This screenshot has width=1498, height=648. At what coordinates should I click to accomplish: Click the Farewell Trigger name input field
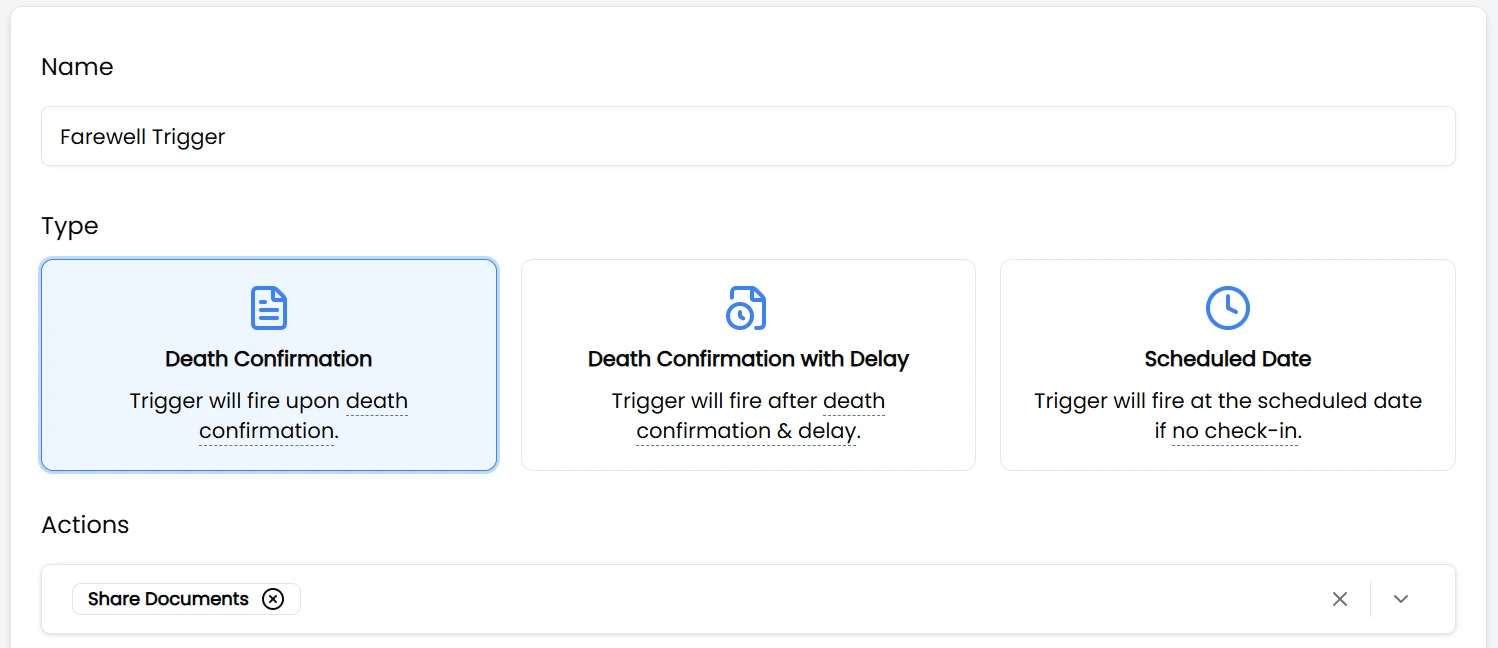pyautogui.click(x=747, y=136)
